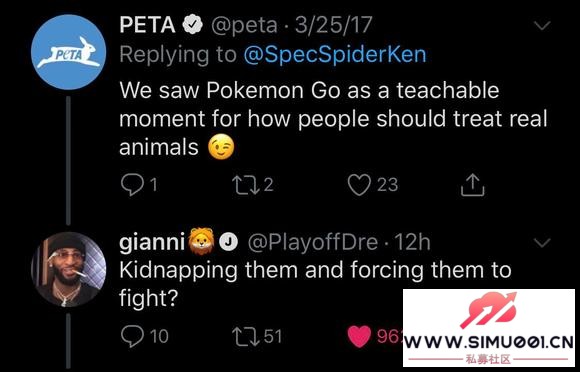Share PETA's tweet via the share icon

[x=472, y=185]
